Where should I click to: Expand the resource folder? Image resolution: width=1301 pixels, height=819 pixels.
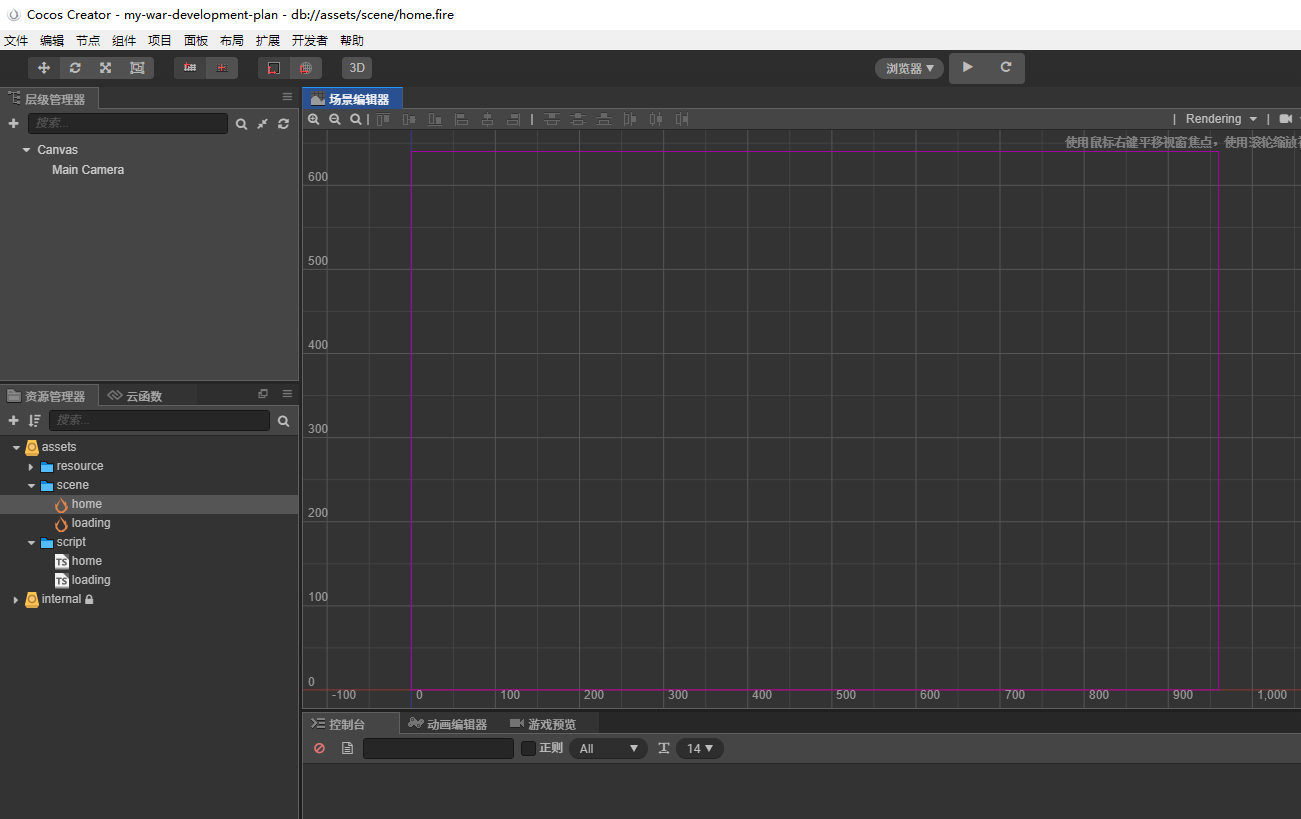[31, 467]
